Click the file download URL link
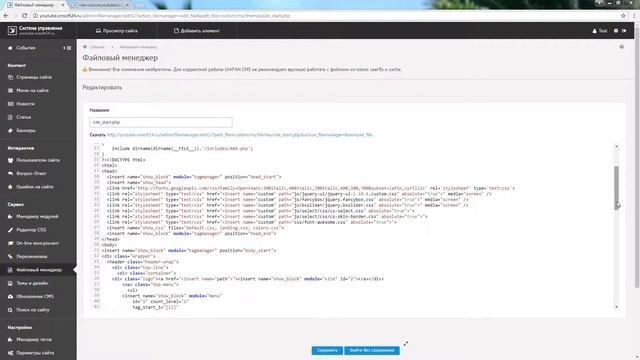Image resolution: width=640 pixels, height=360 pixels. click(240, 135)
